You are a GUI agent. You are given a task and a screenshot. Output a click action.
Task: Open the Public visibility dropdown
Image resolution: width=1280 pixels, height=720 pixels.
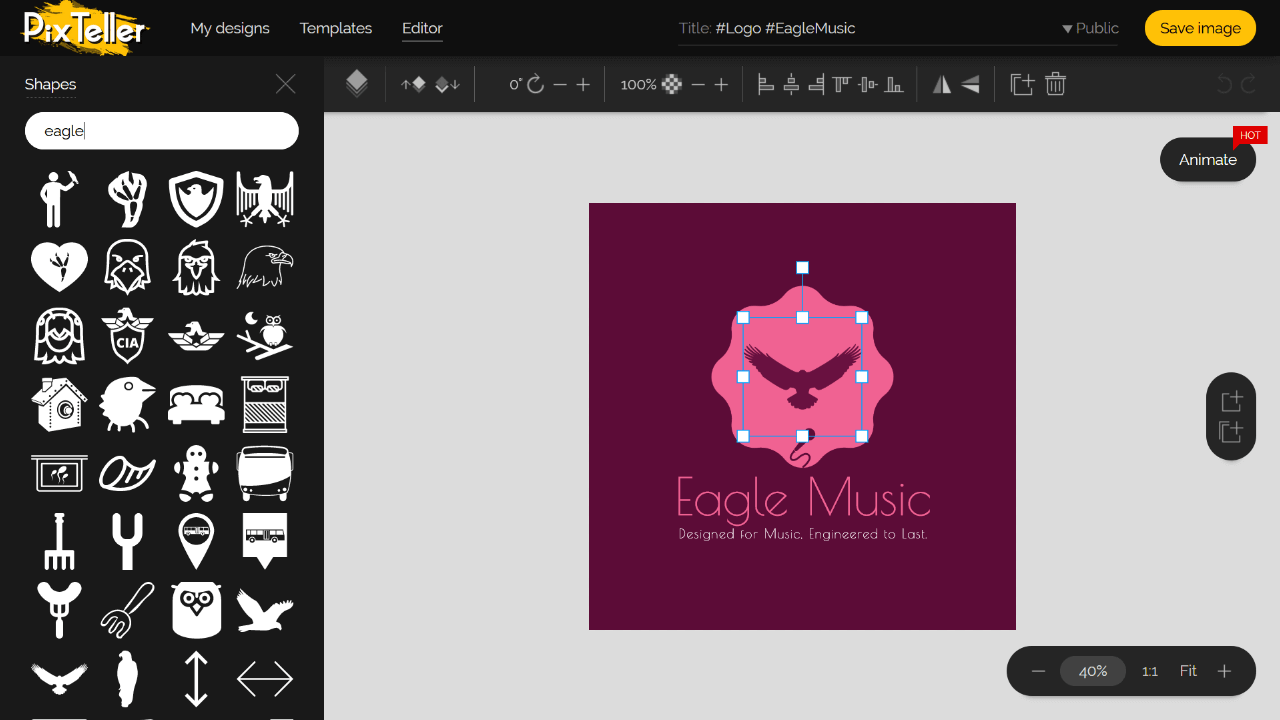coord(1089,28)
